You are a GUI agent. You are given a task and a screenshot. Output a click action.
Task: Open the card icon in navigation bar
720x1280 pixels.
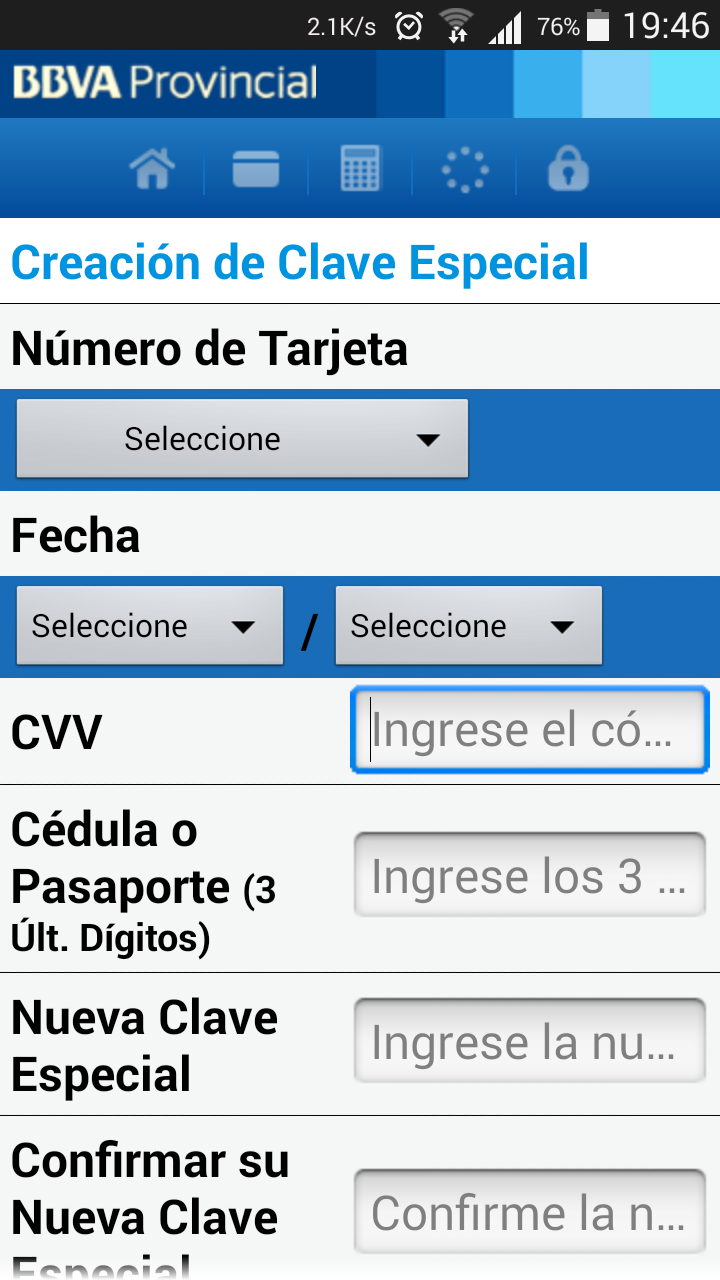tap(256, 169)
